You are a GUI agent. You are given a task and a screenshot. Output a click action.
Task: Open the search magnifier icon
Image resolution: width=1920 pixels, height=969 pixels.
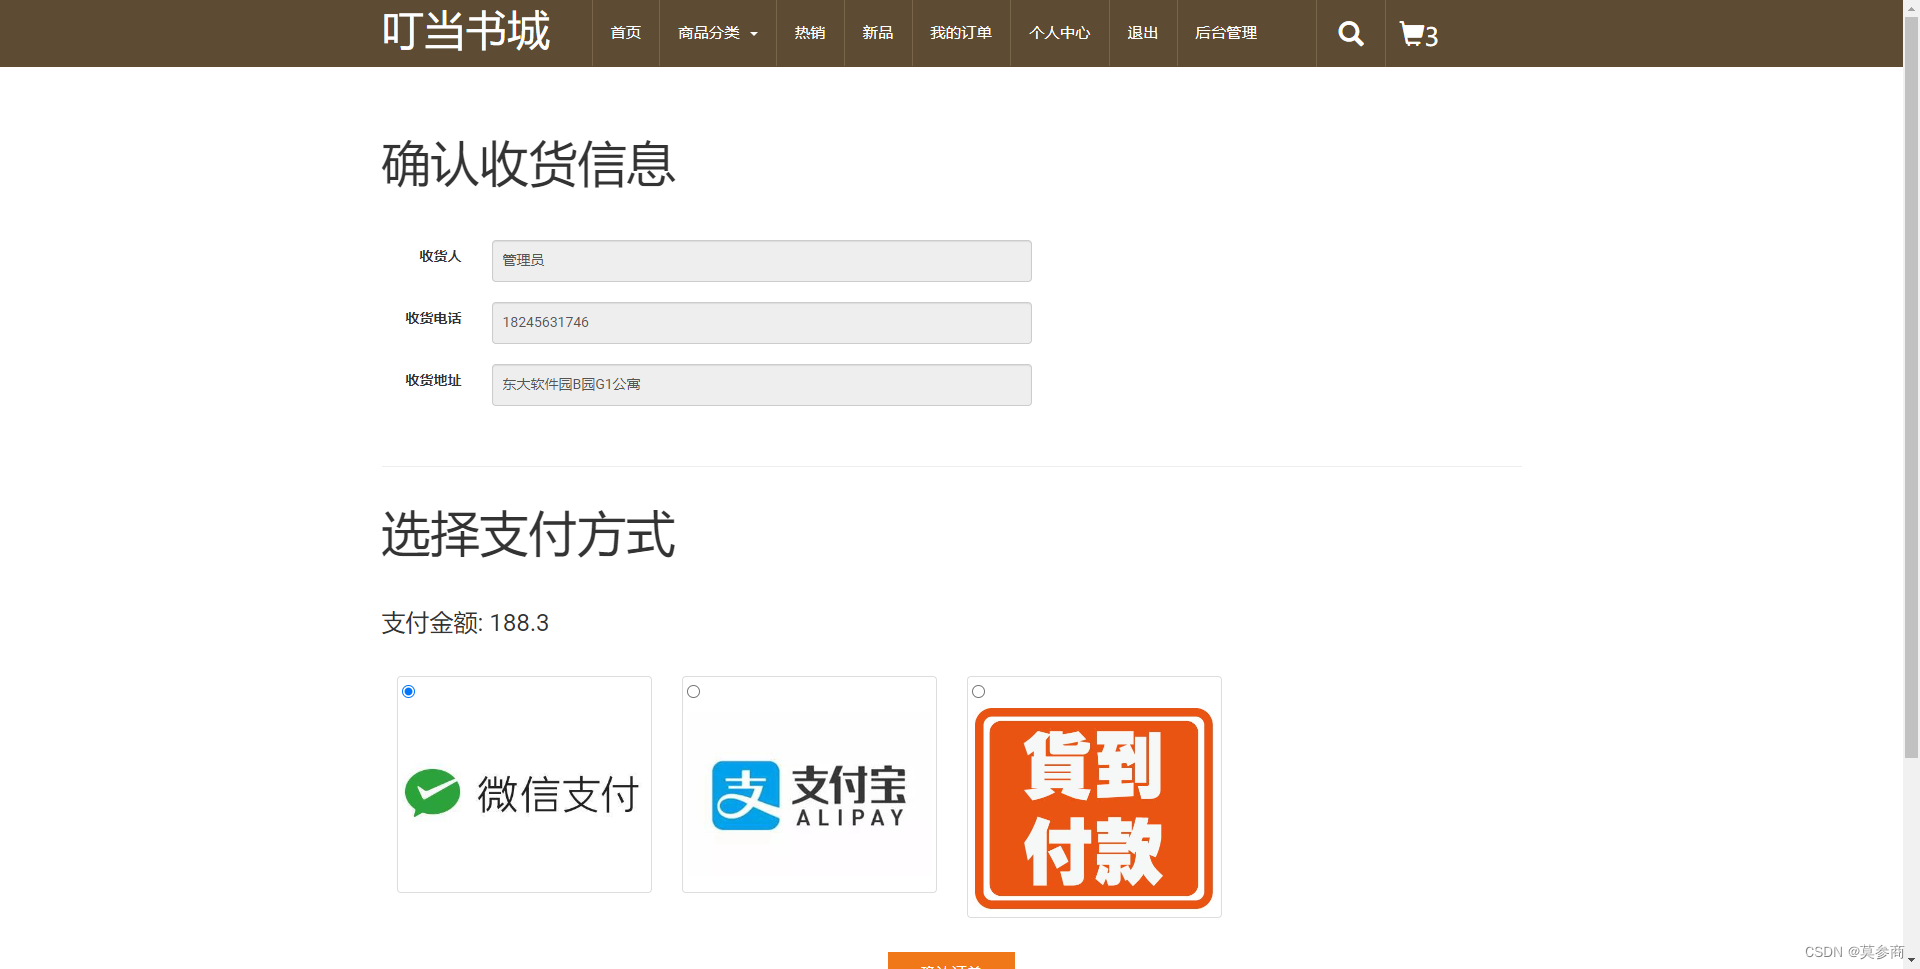pos(1350,34)
